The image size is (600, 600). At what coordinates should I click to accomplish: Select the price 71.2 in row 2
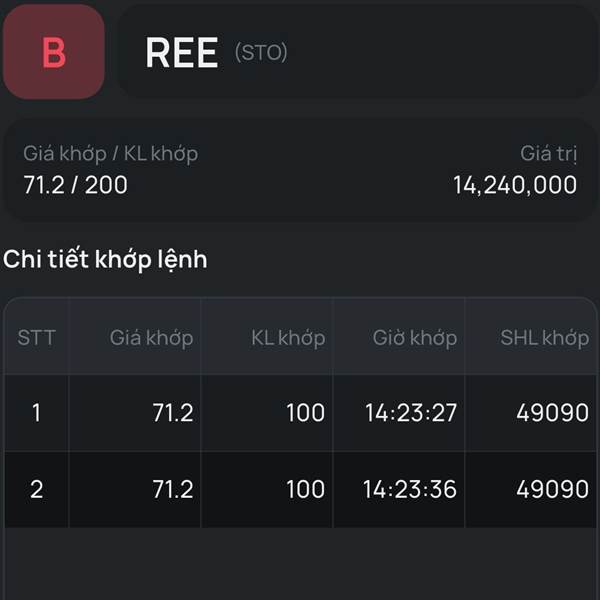click(x=173, y=489)
